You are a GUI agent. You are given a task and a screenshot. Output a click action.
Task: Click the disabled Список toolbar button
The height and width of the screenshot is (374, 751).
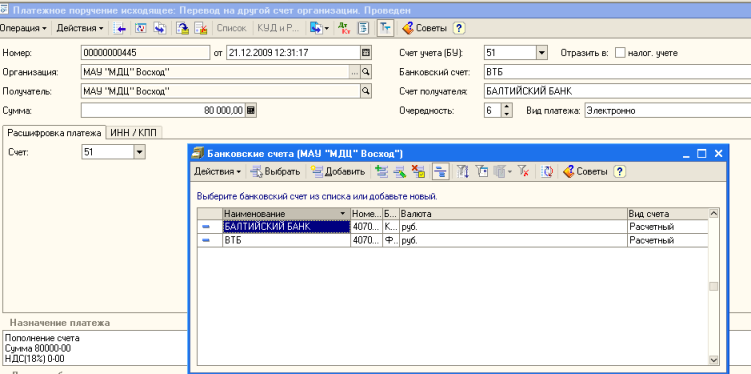tap(231, 28)
